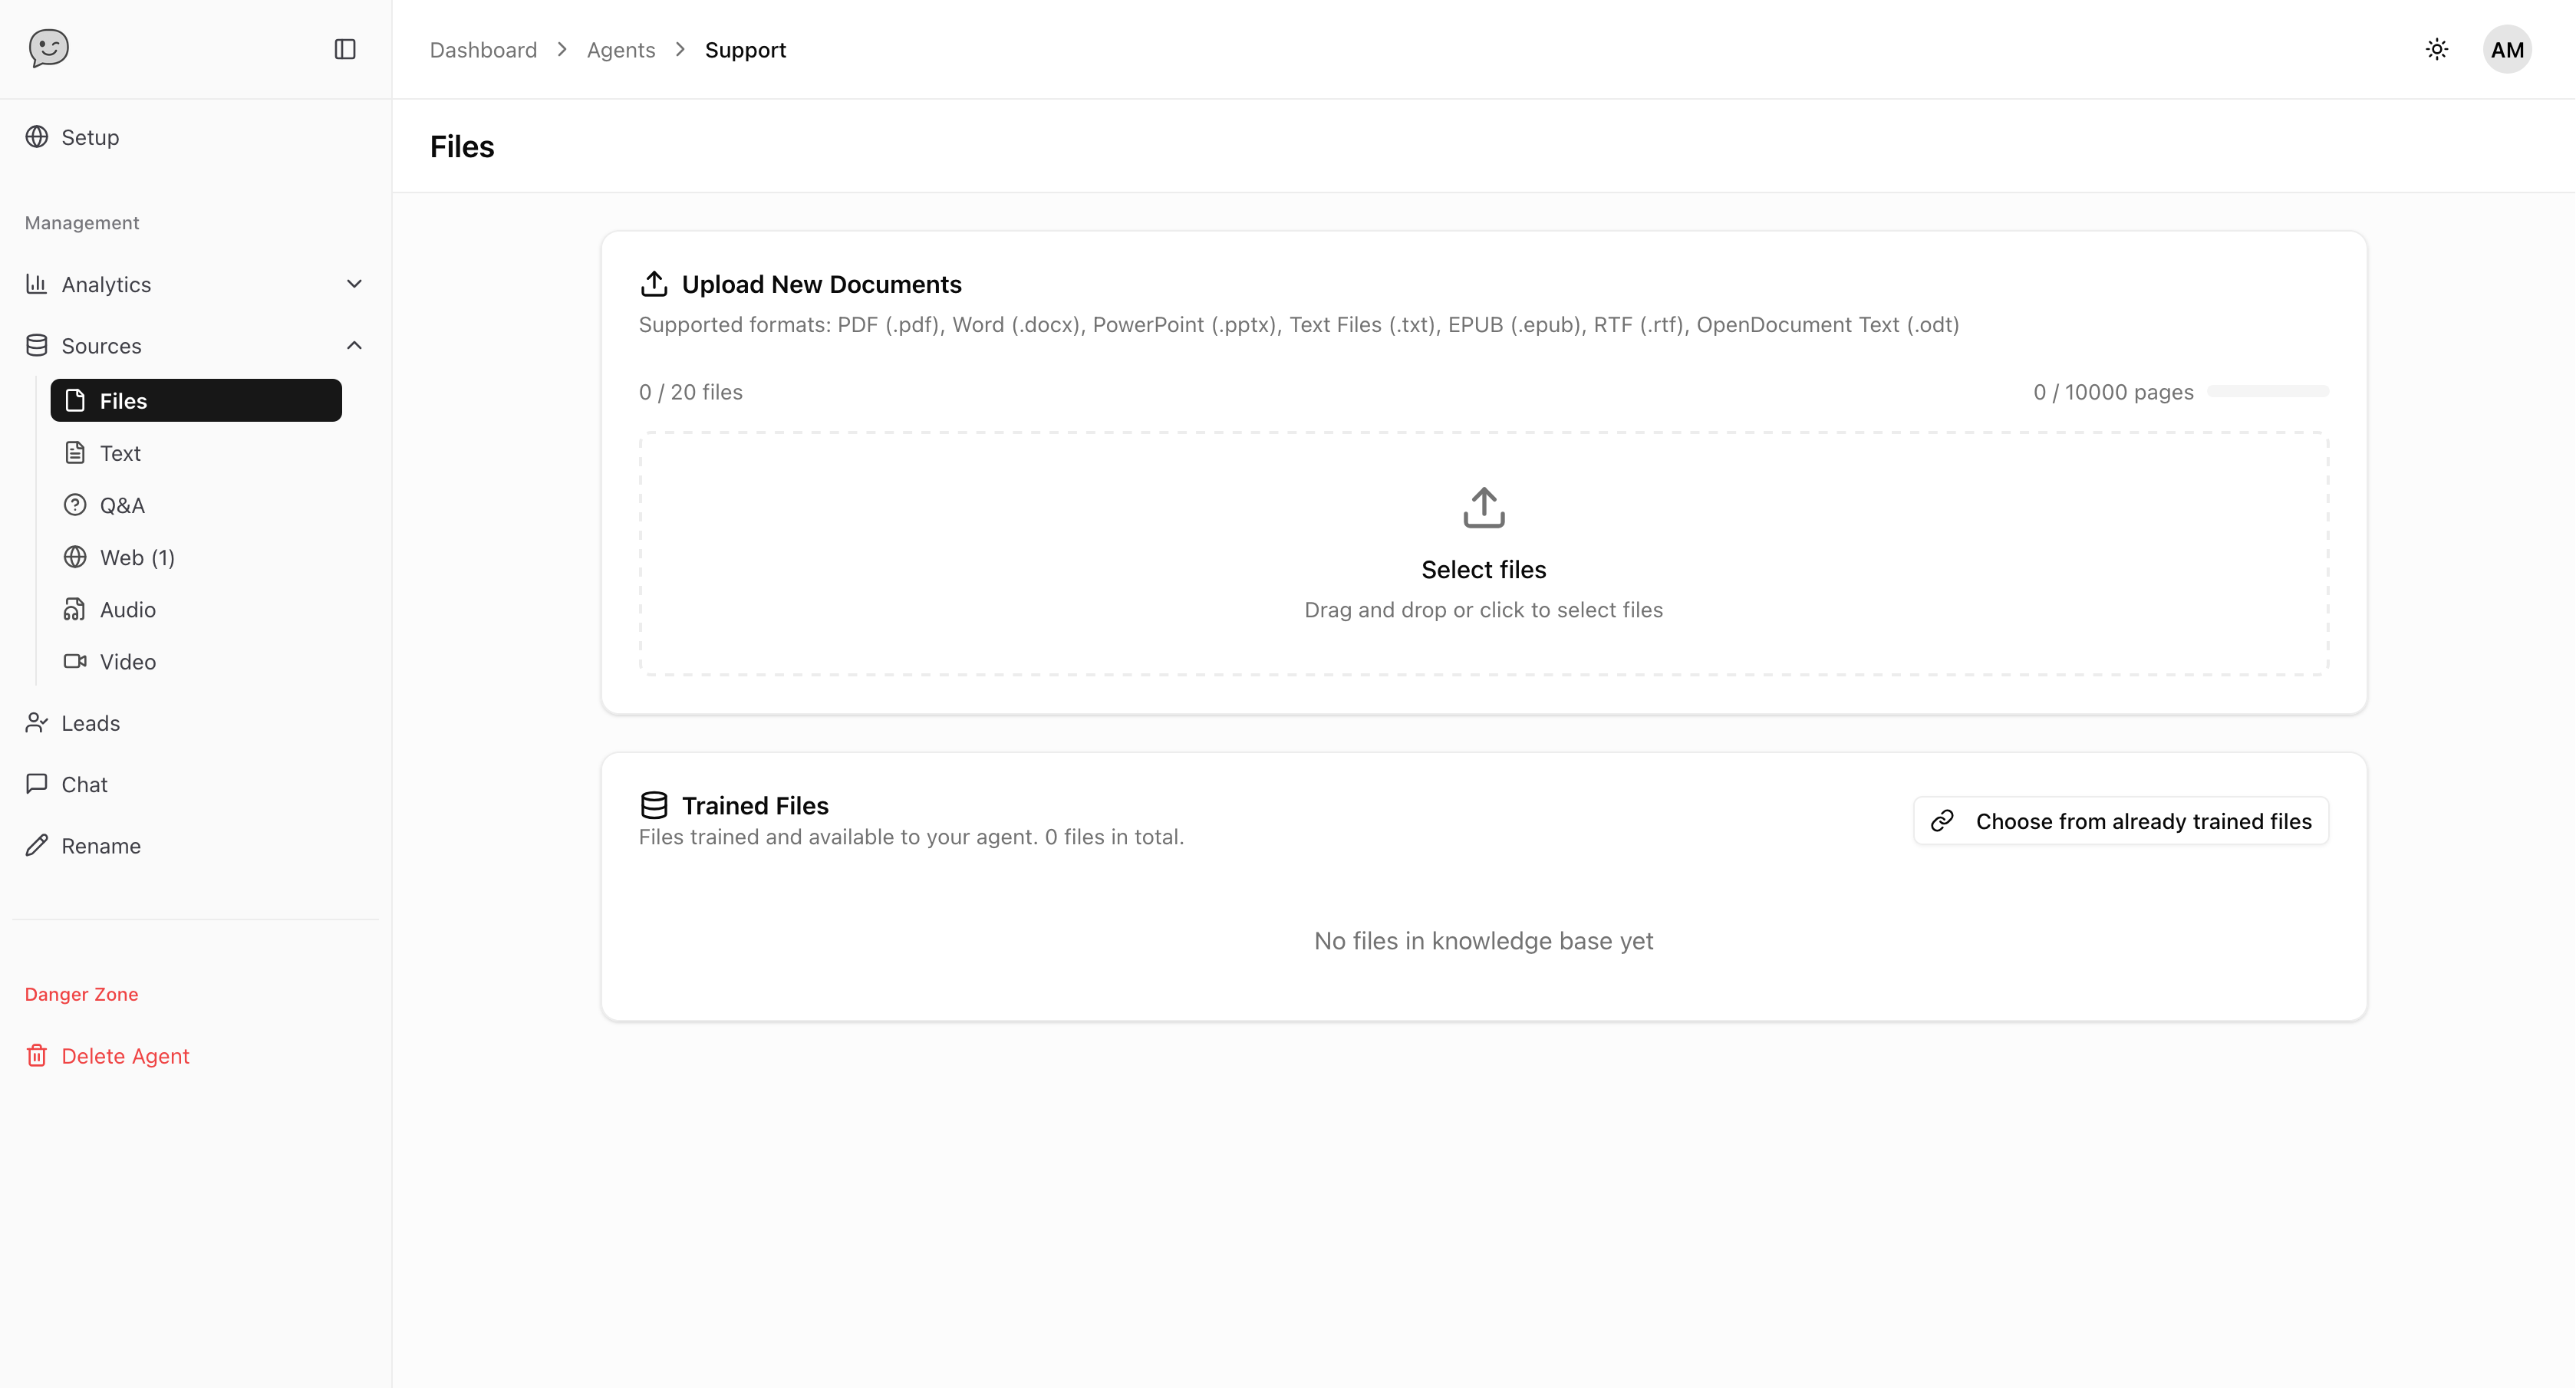Click the pages usage progress bar

(x=2268, y=392)
